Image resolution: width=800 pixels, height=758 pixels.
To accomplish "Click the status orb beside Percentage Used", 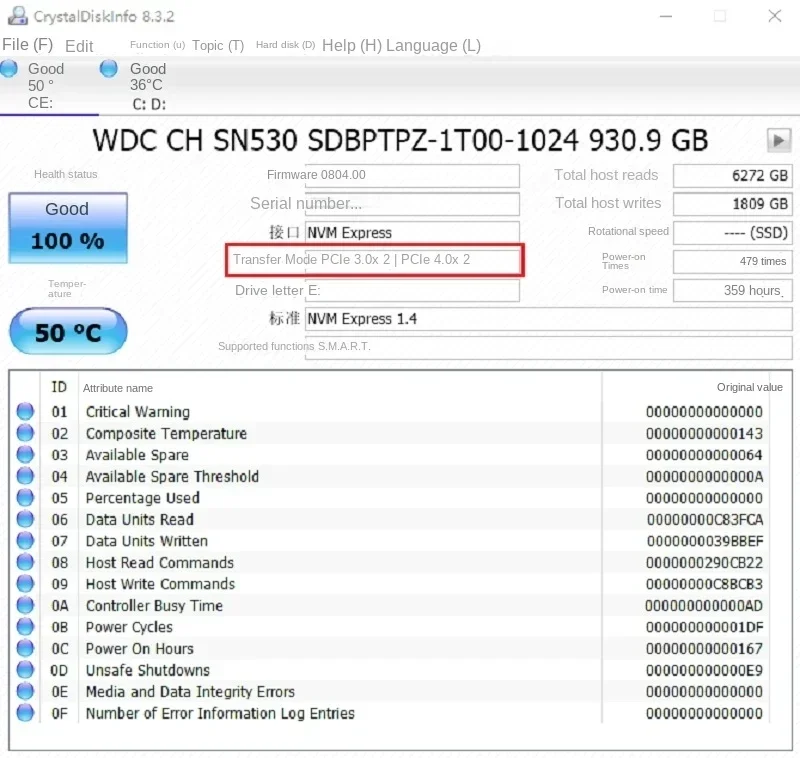I will [x=25, y=497].
